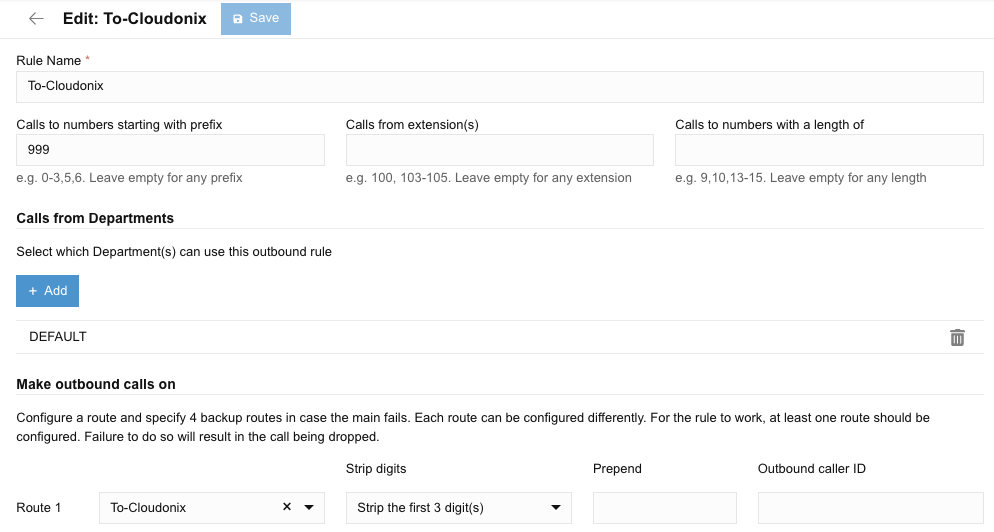Click the prefix field containing 999
This screenshot has height=532, width=994.
170,150
